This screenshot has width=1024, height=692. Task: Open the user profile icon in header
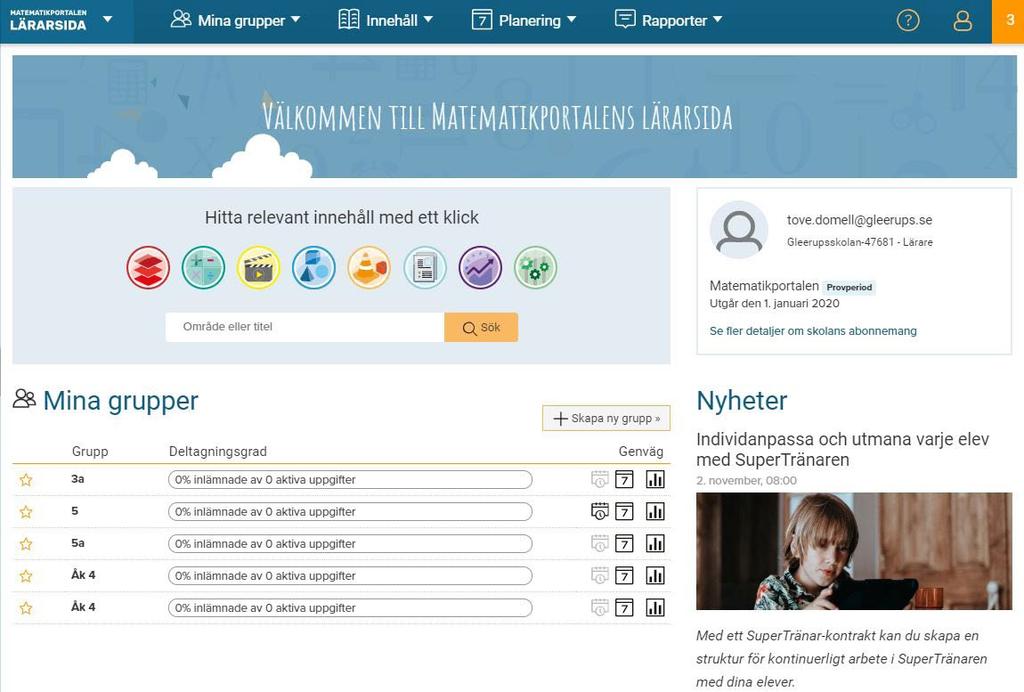(963, 21)
